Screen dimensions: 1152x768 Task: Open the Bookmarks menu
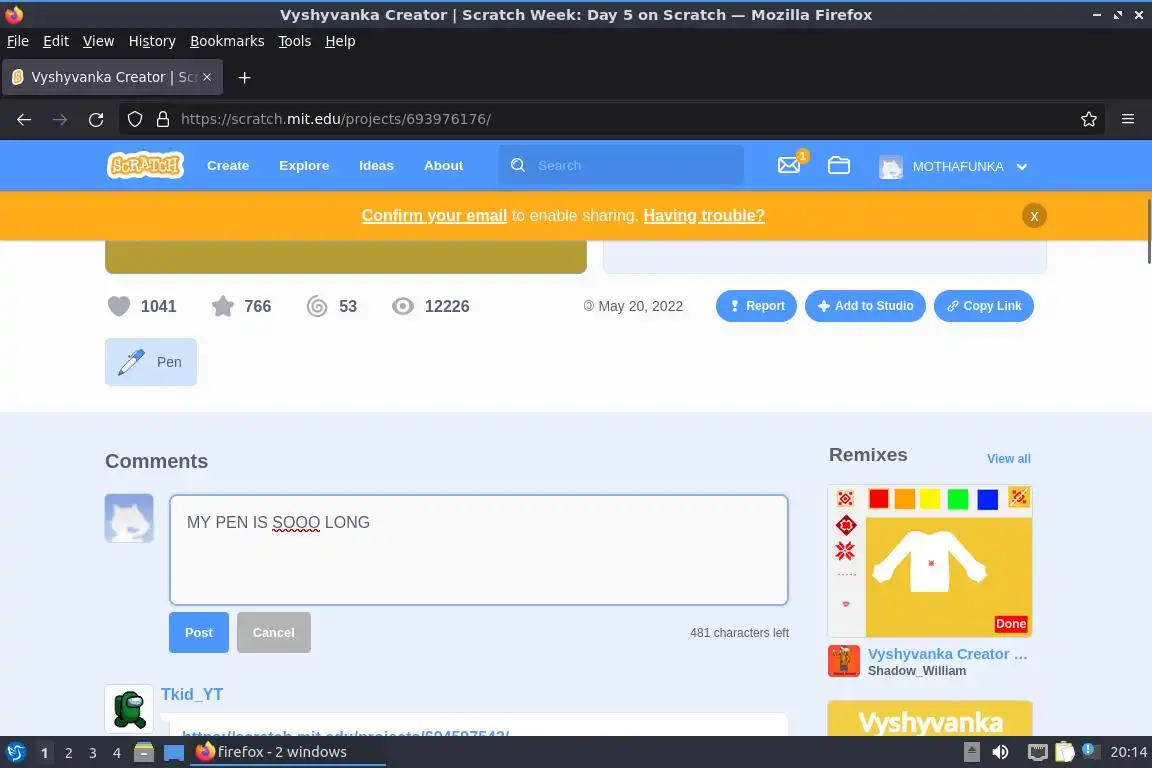[227, 41]
